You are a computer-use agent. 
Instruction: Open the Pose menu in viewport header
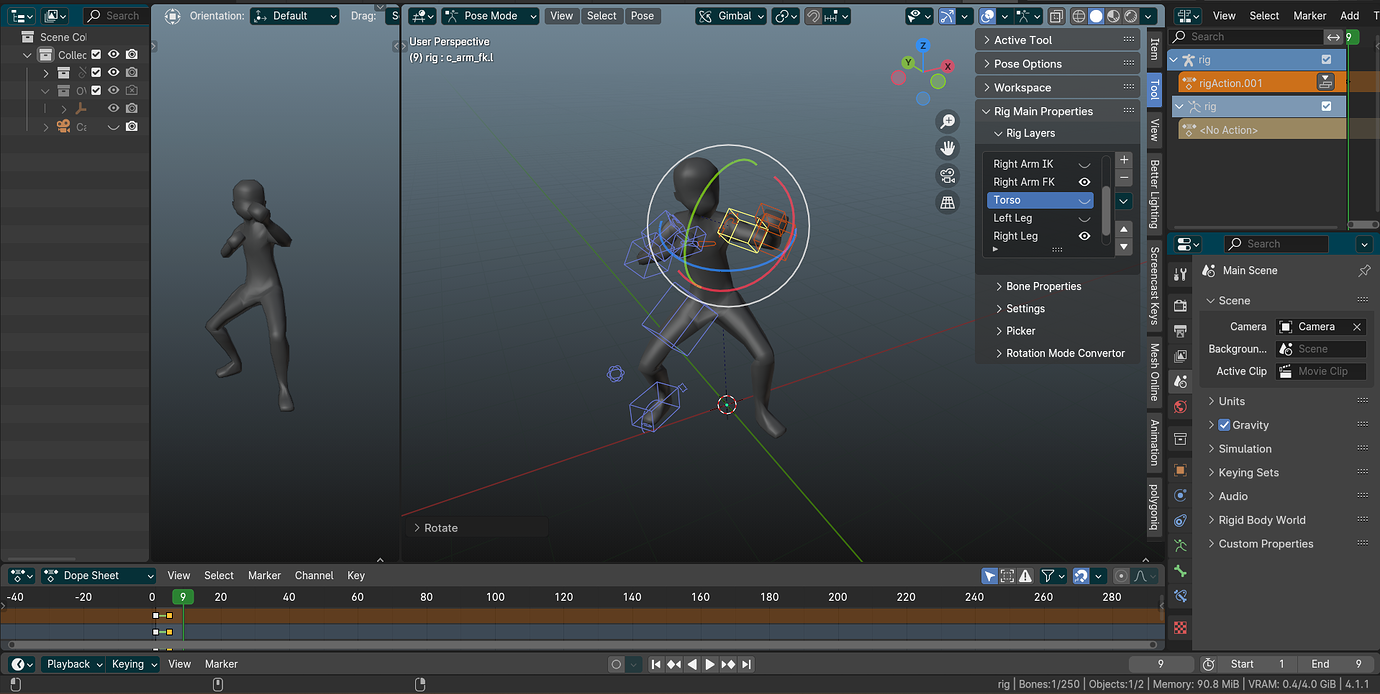(x=643, y=16)
